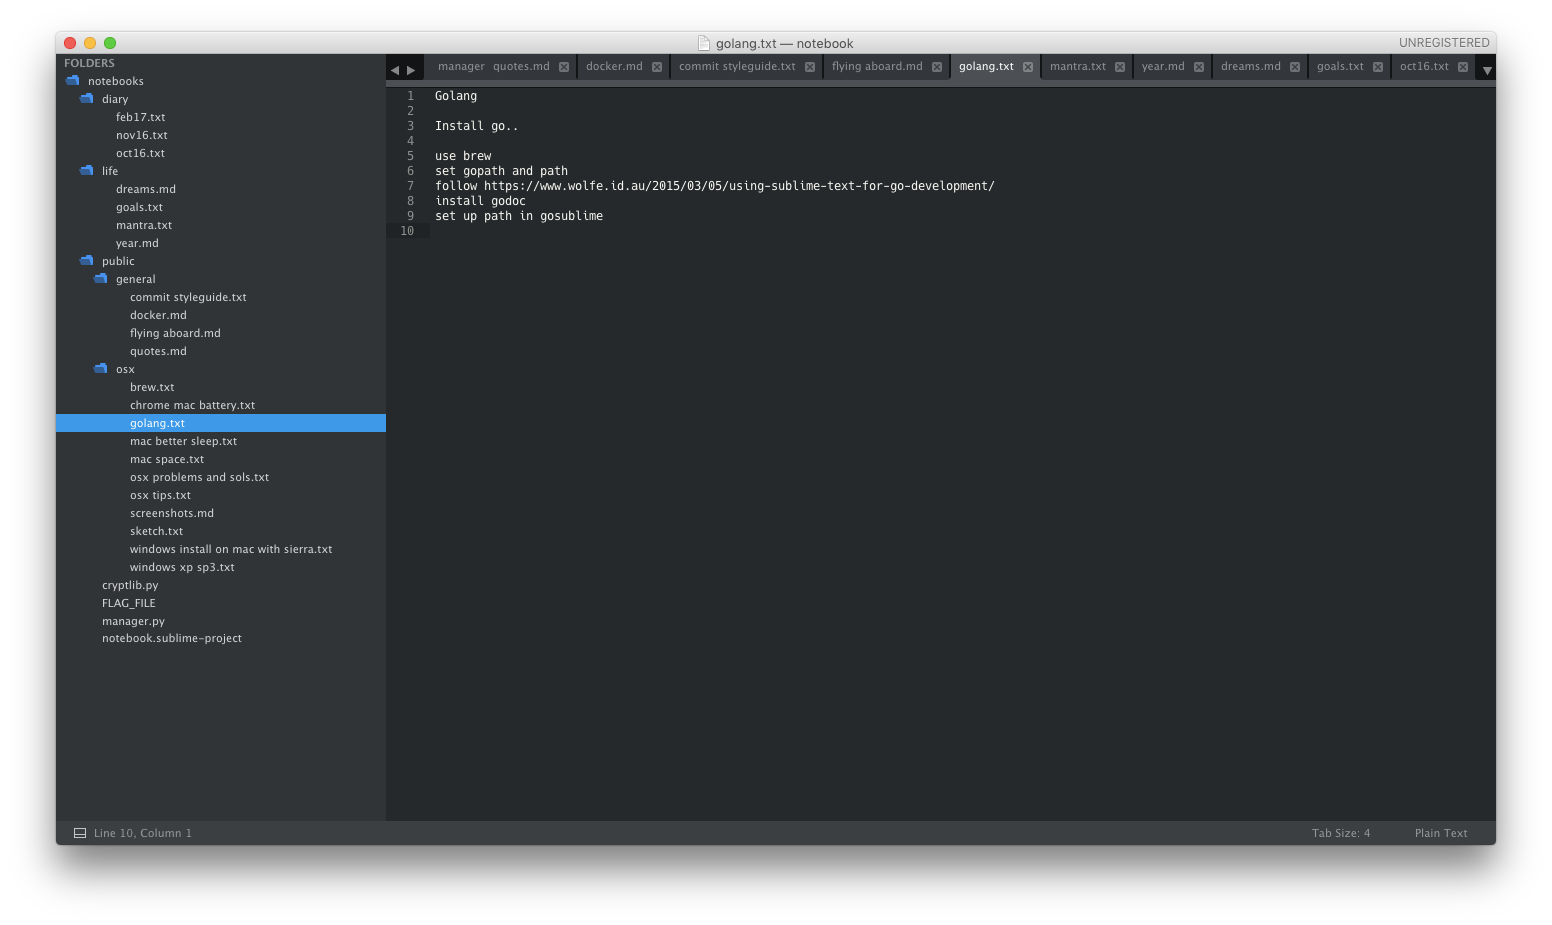Viewport: 1552px width, 925px height.
Task: Open goals.txt in sidebar
Action: (x=139, y=207)
